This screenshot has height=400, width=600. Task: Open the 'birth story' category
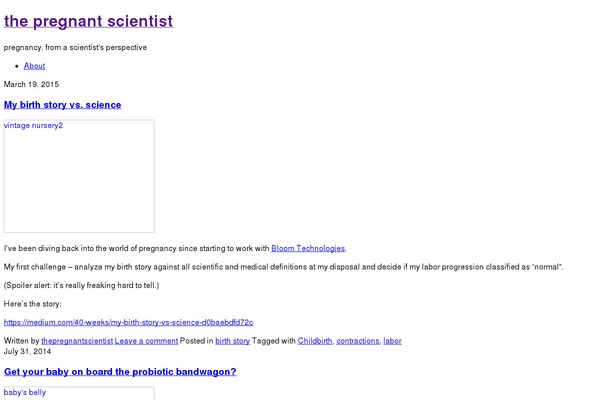point(233,341)
